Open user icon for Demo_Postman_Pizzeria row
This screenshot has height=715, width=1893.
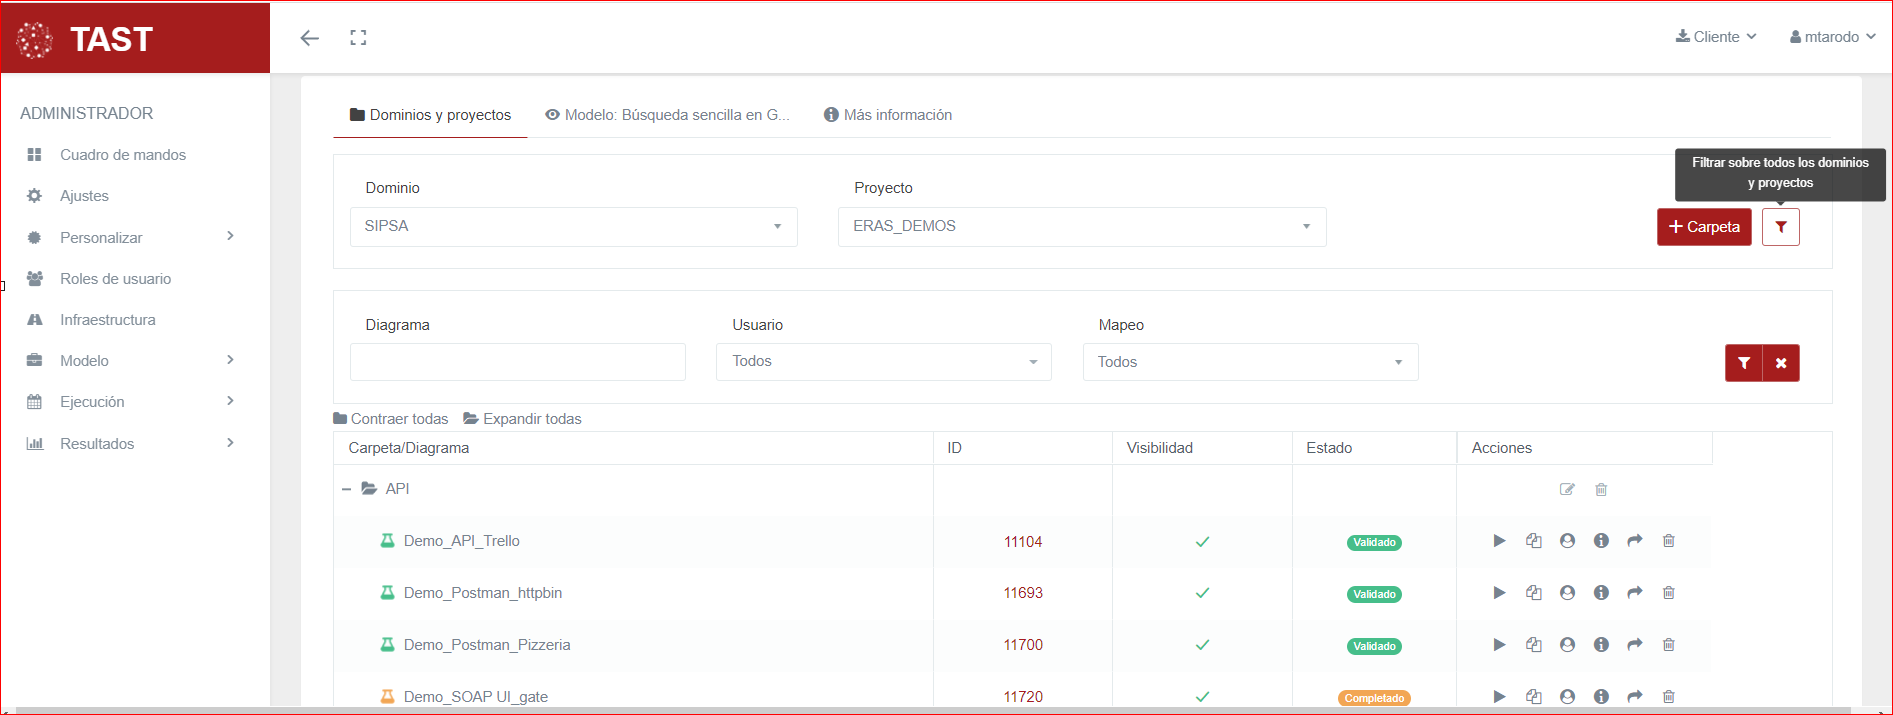click(x=1567, y=645)
